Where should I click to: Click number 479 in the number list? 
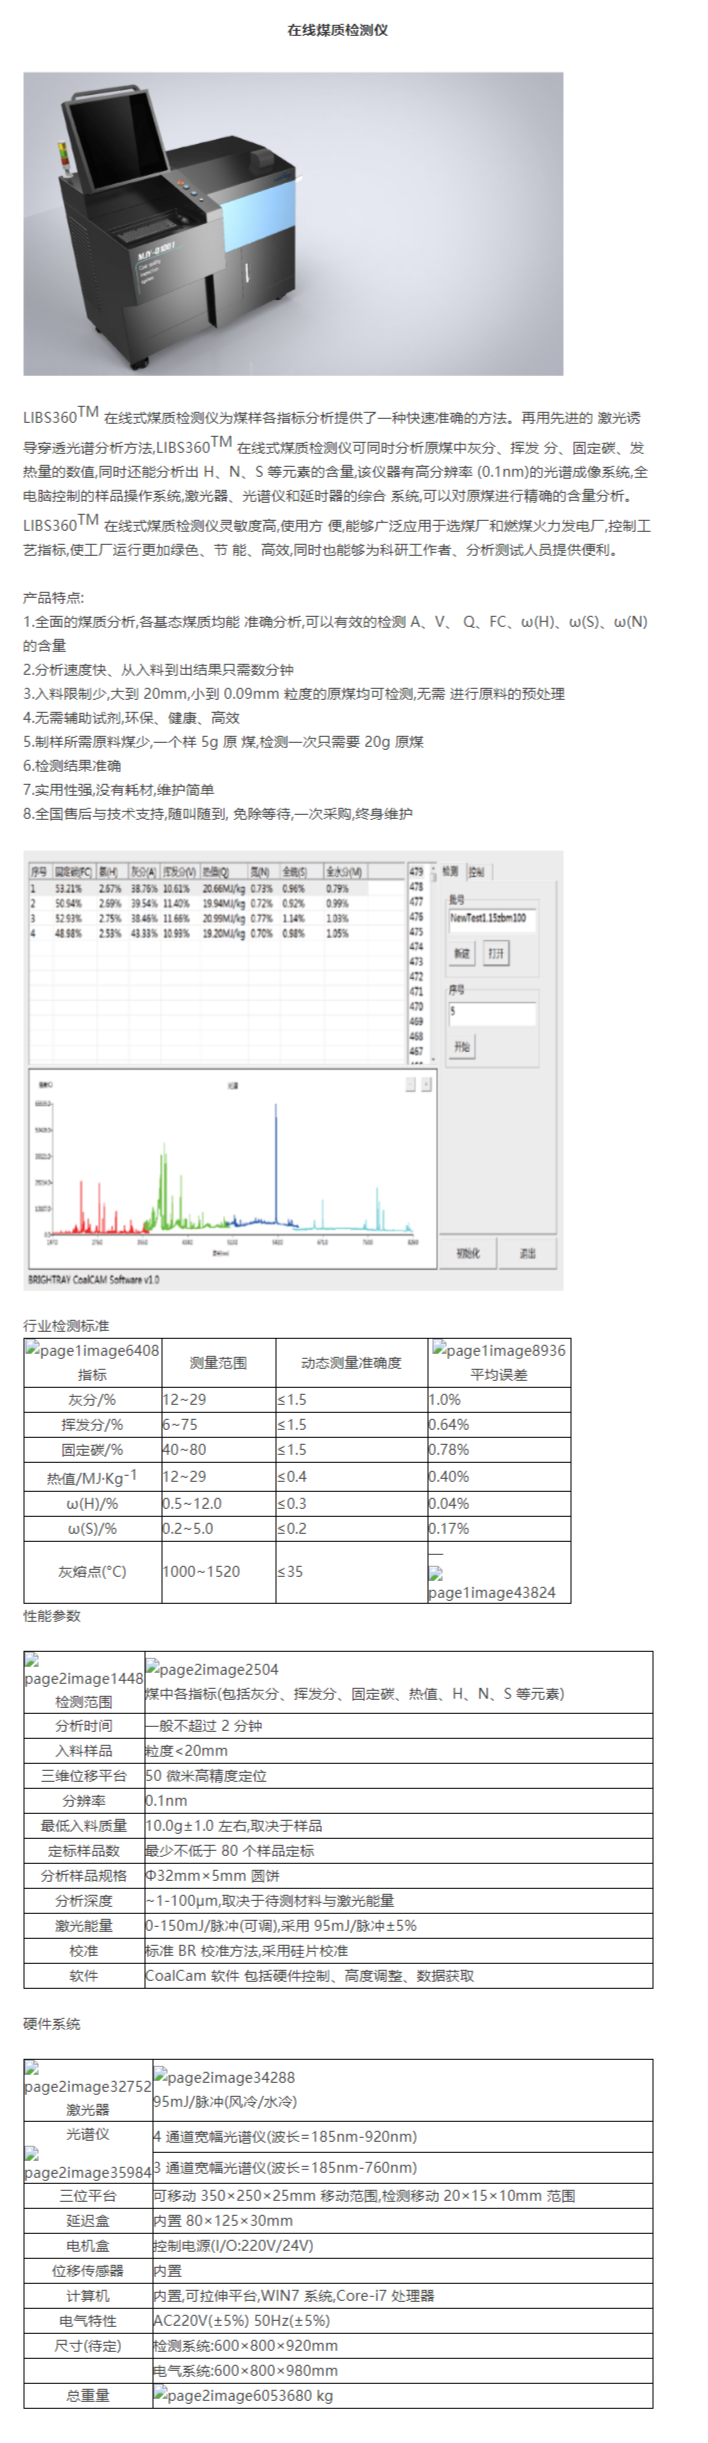click(x=417, y=871)
